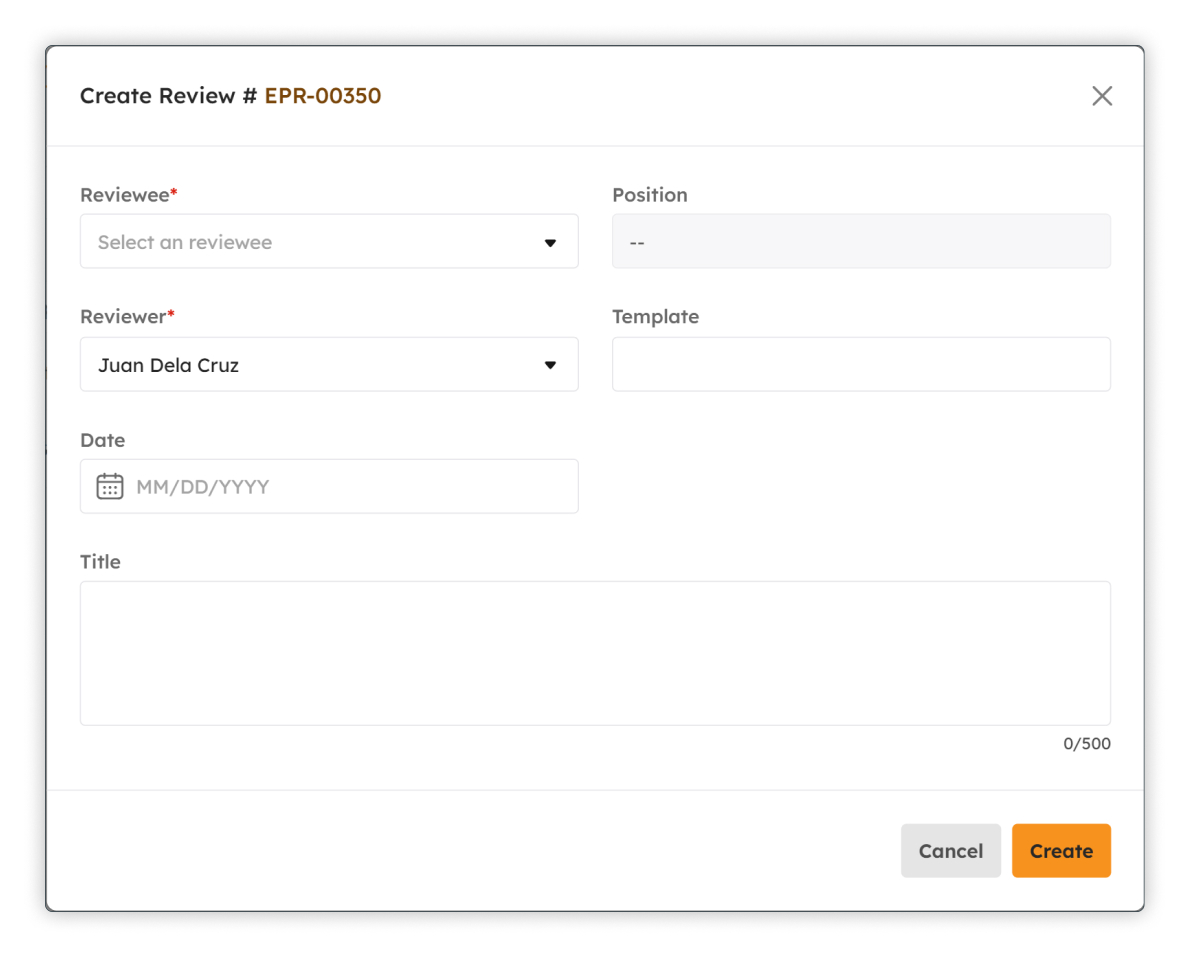Open the Reviewer dropdown showing Juan Dela Cruz
The height and width of the screenshot is (957, 1190).
click(329, 364)
